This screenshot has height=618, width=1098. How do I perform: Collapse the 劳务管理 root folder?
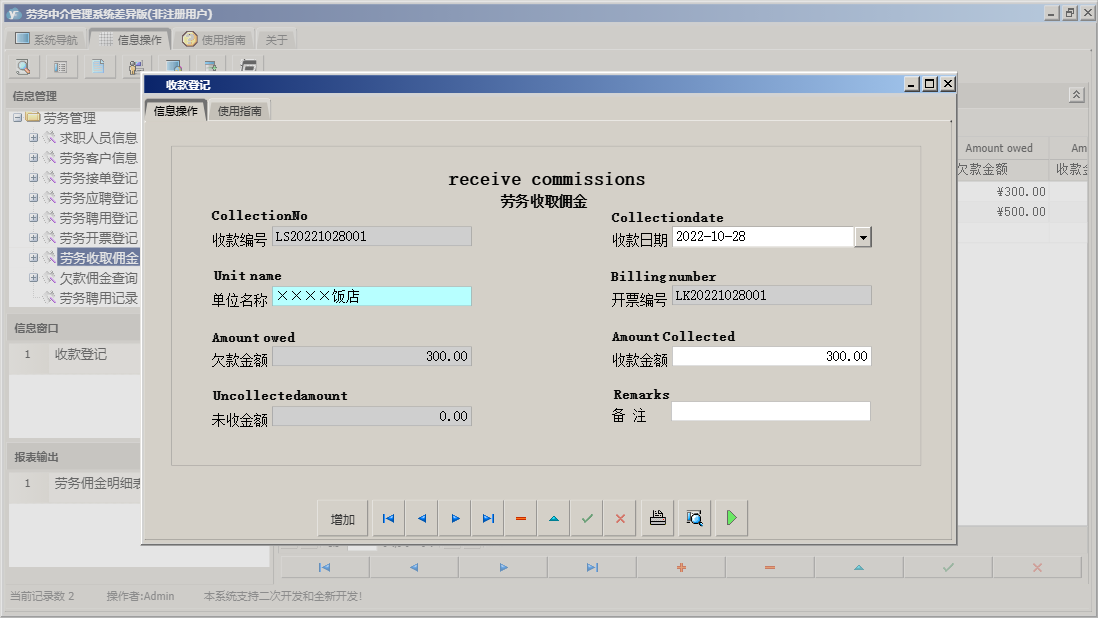click(x=17, y=118)
